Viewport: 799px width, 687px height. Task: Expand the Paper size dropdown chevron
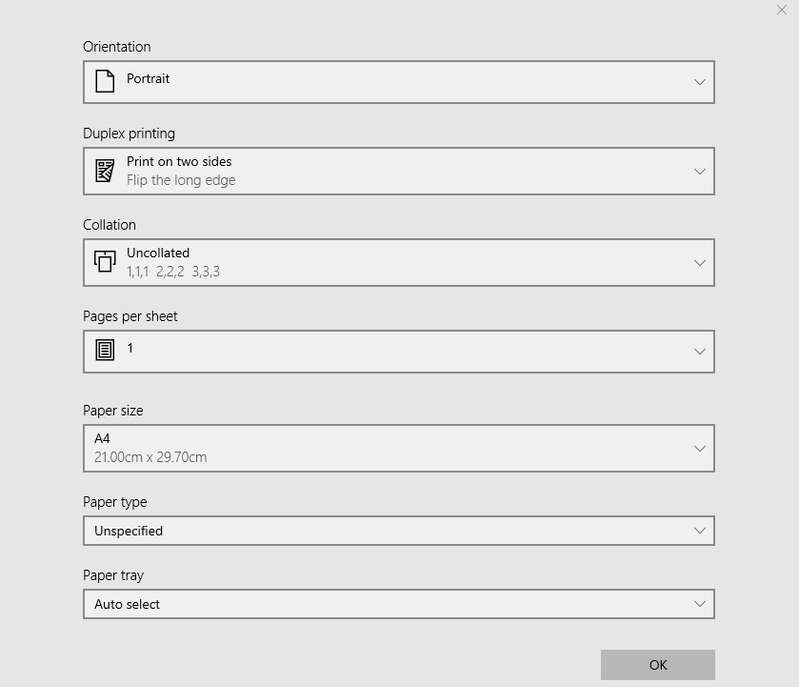(x=700, y=448)
